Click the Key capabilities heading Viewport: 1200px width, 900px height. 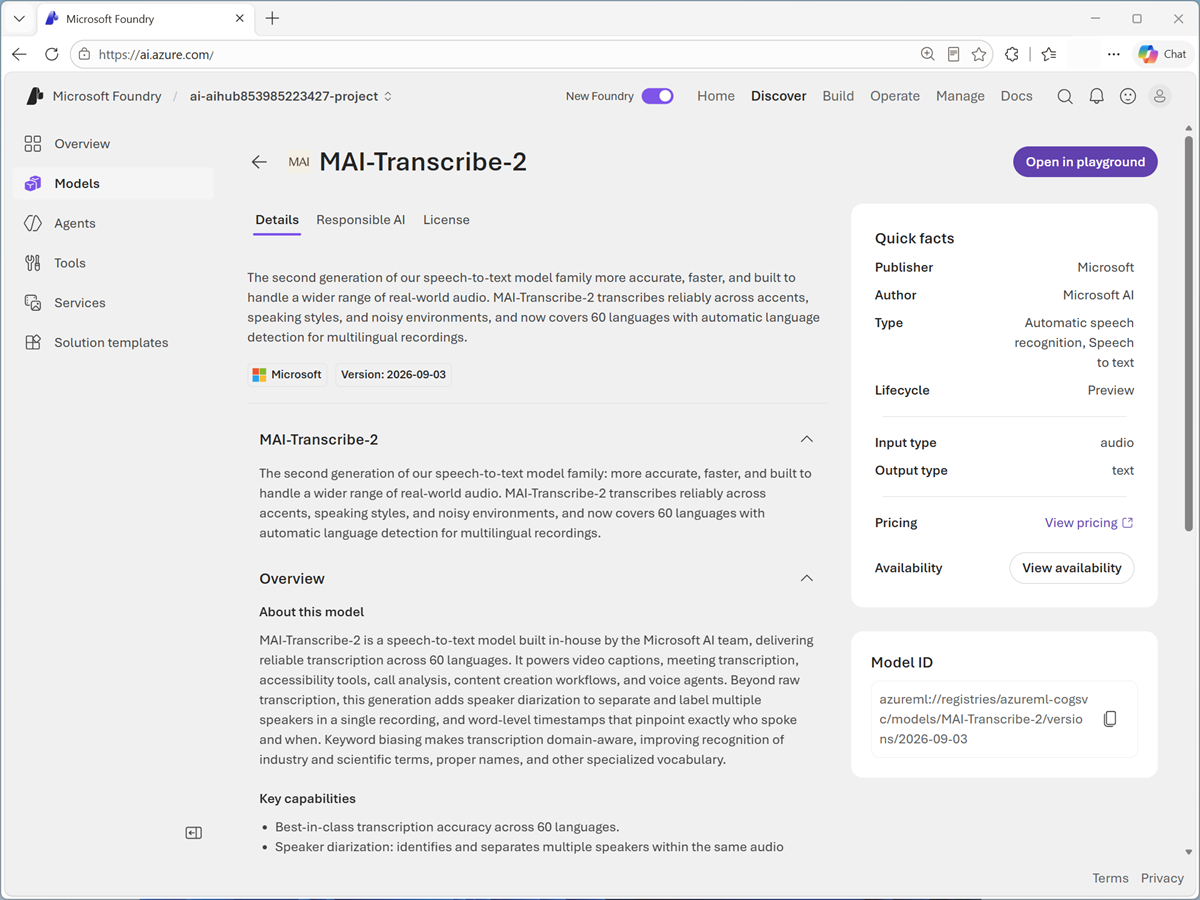coord(307,799)
